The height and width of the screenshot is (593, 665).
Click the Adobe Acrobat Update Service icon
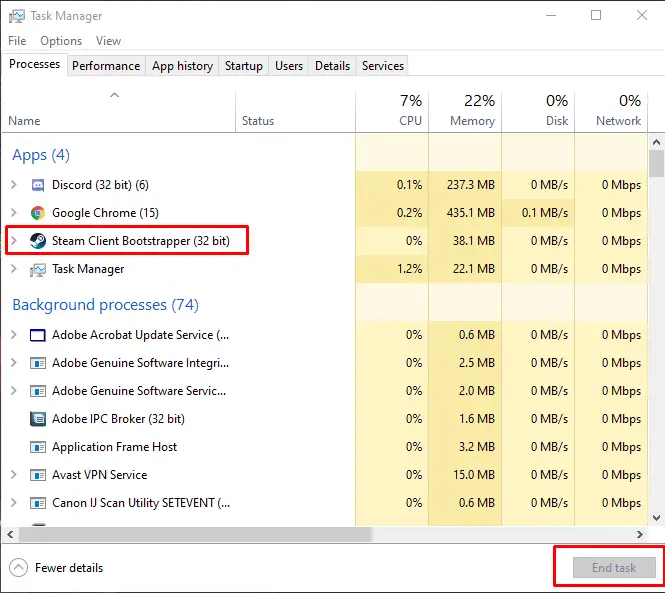[38, 335]
